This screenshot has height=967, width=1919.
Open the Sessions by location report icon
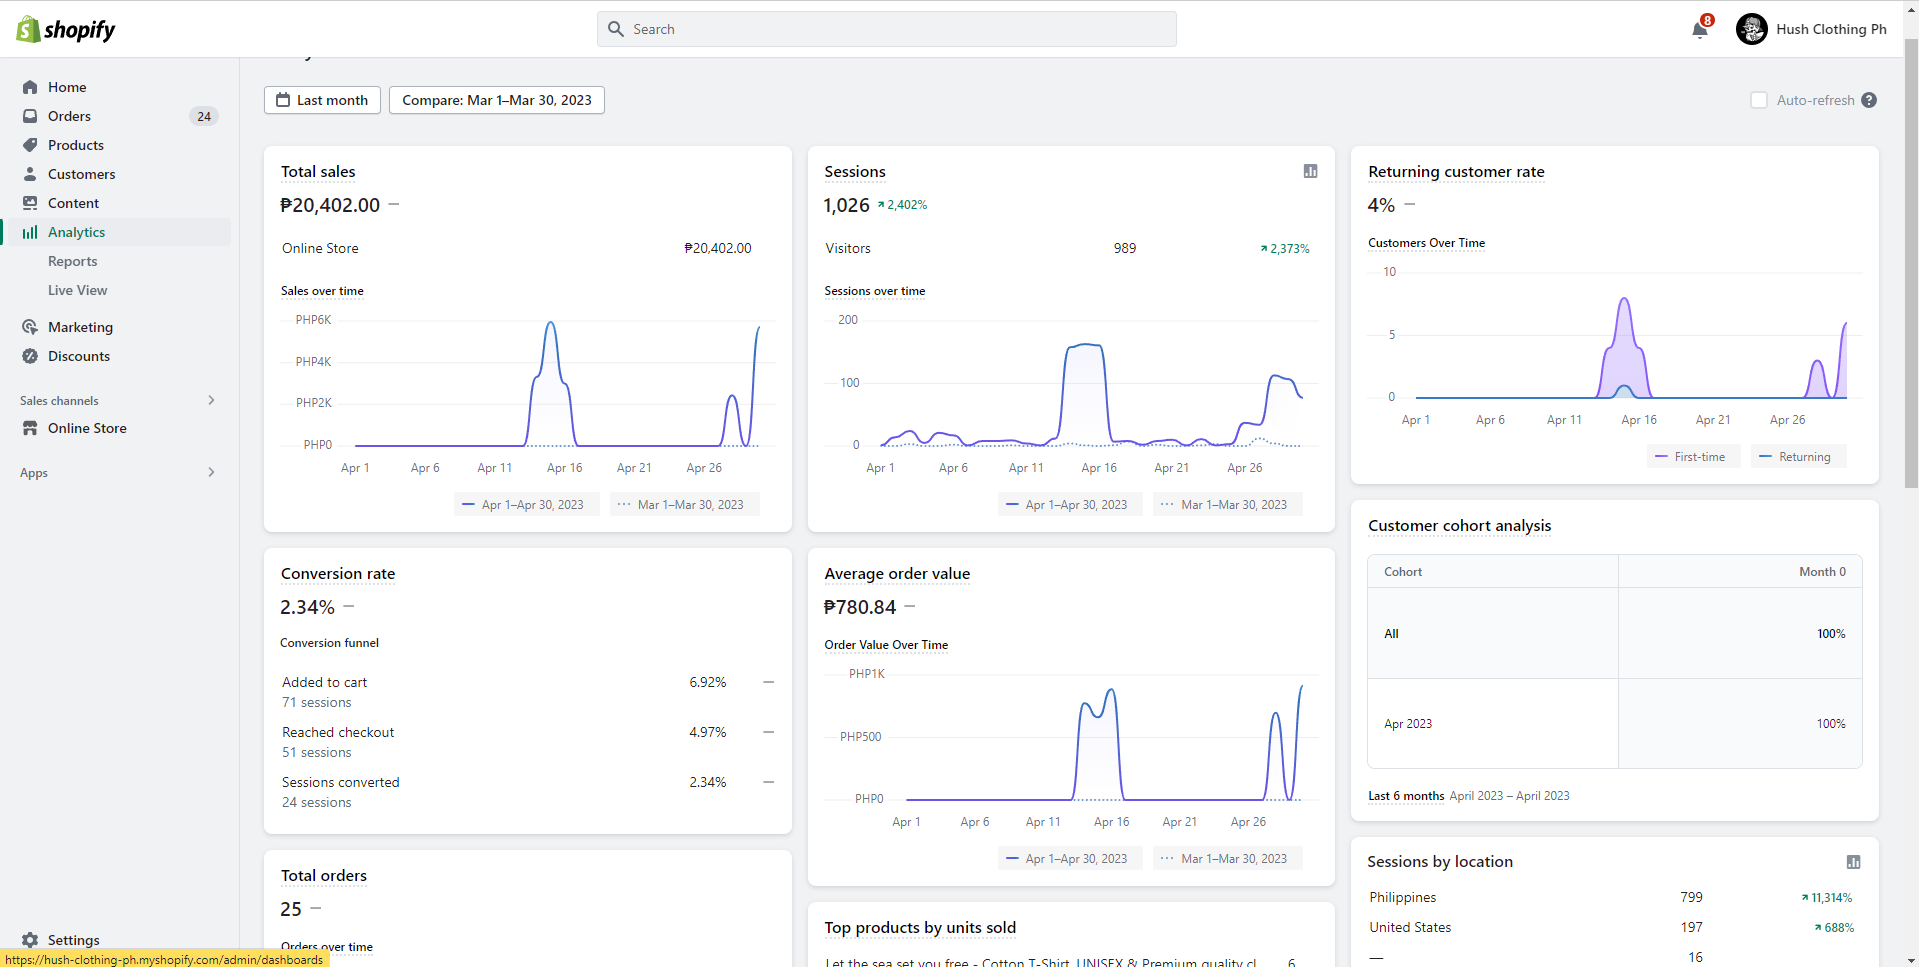coord(1853,862)
